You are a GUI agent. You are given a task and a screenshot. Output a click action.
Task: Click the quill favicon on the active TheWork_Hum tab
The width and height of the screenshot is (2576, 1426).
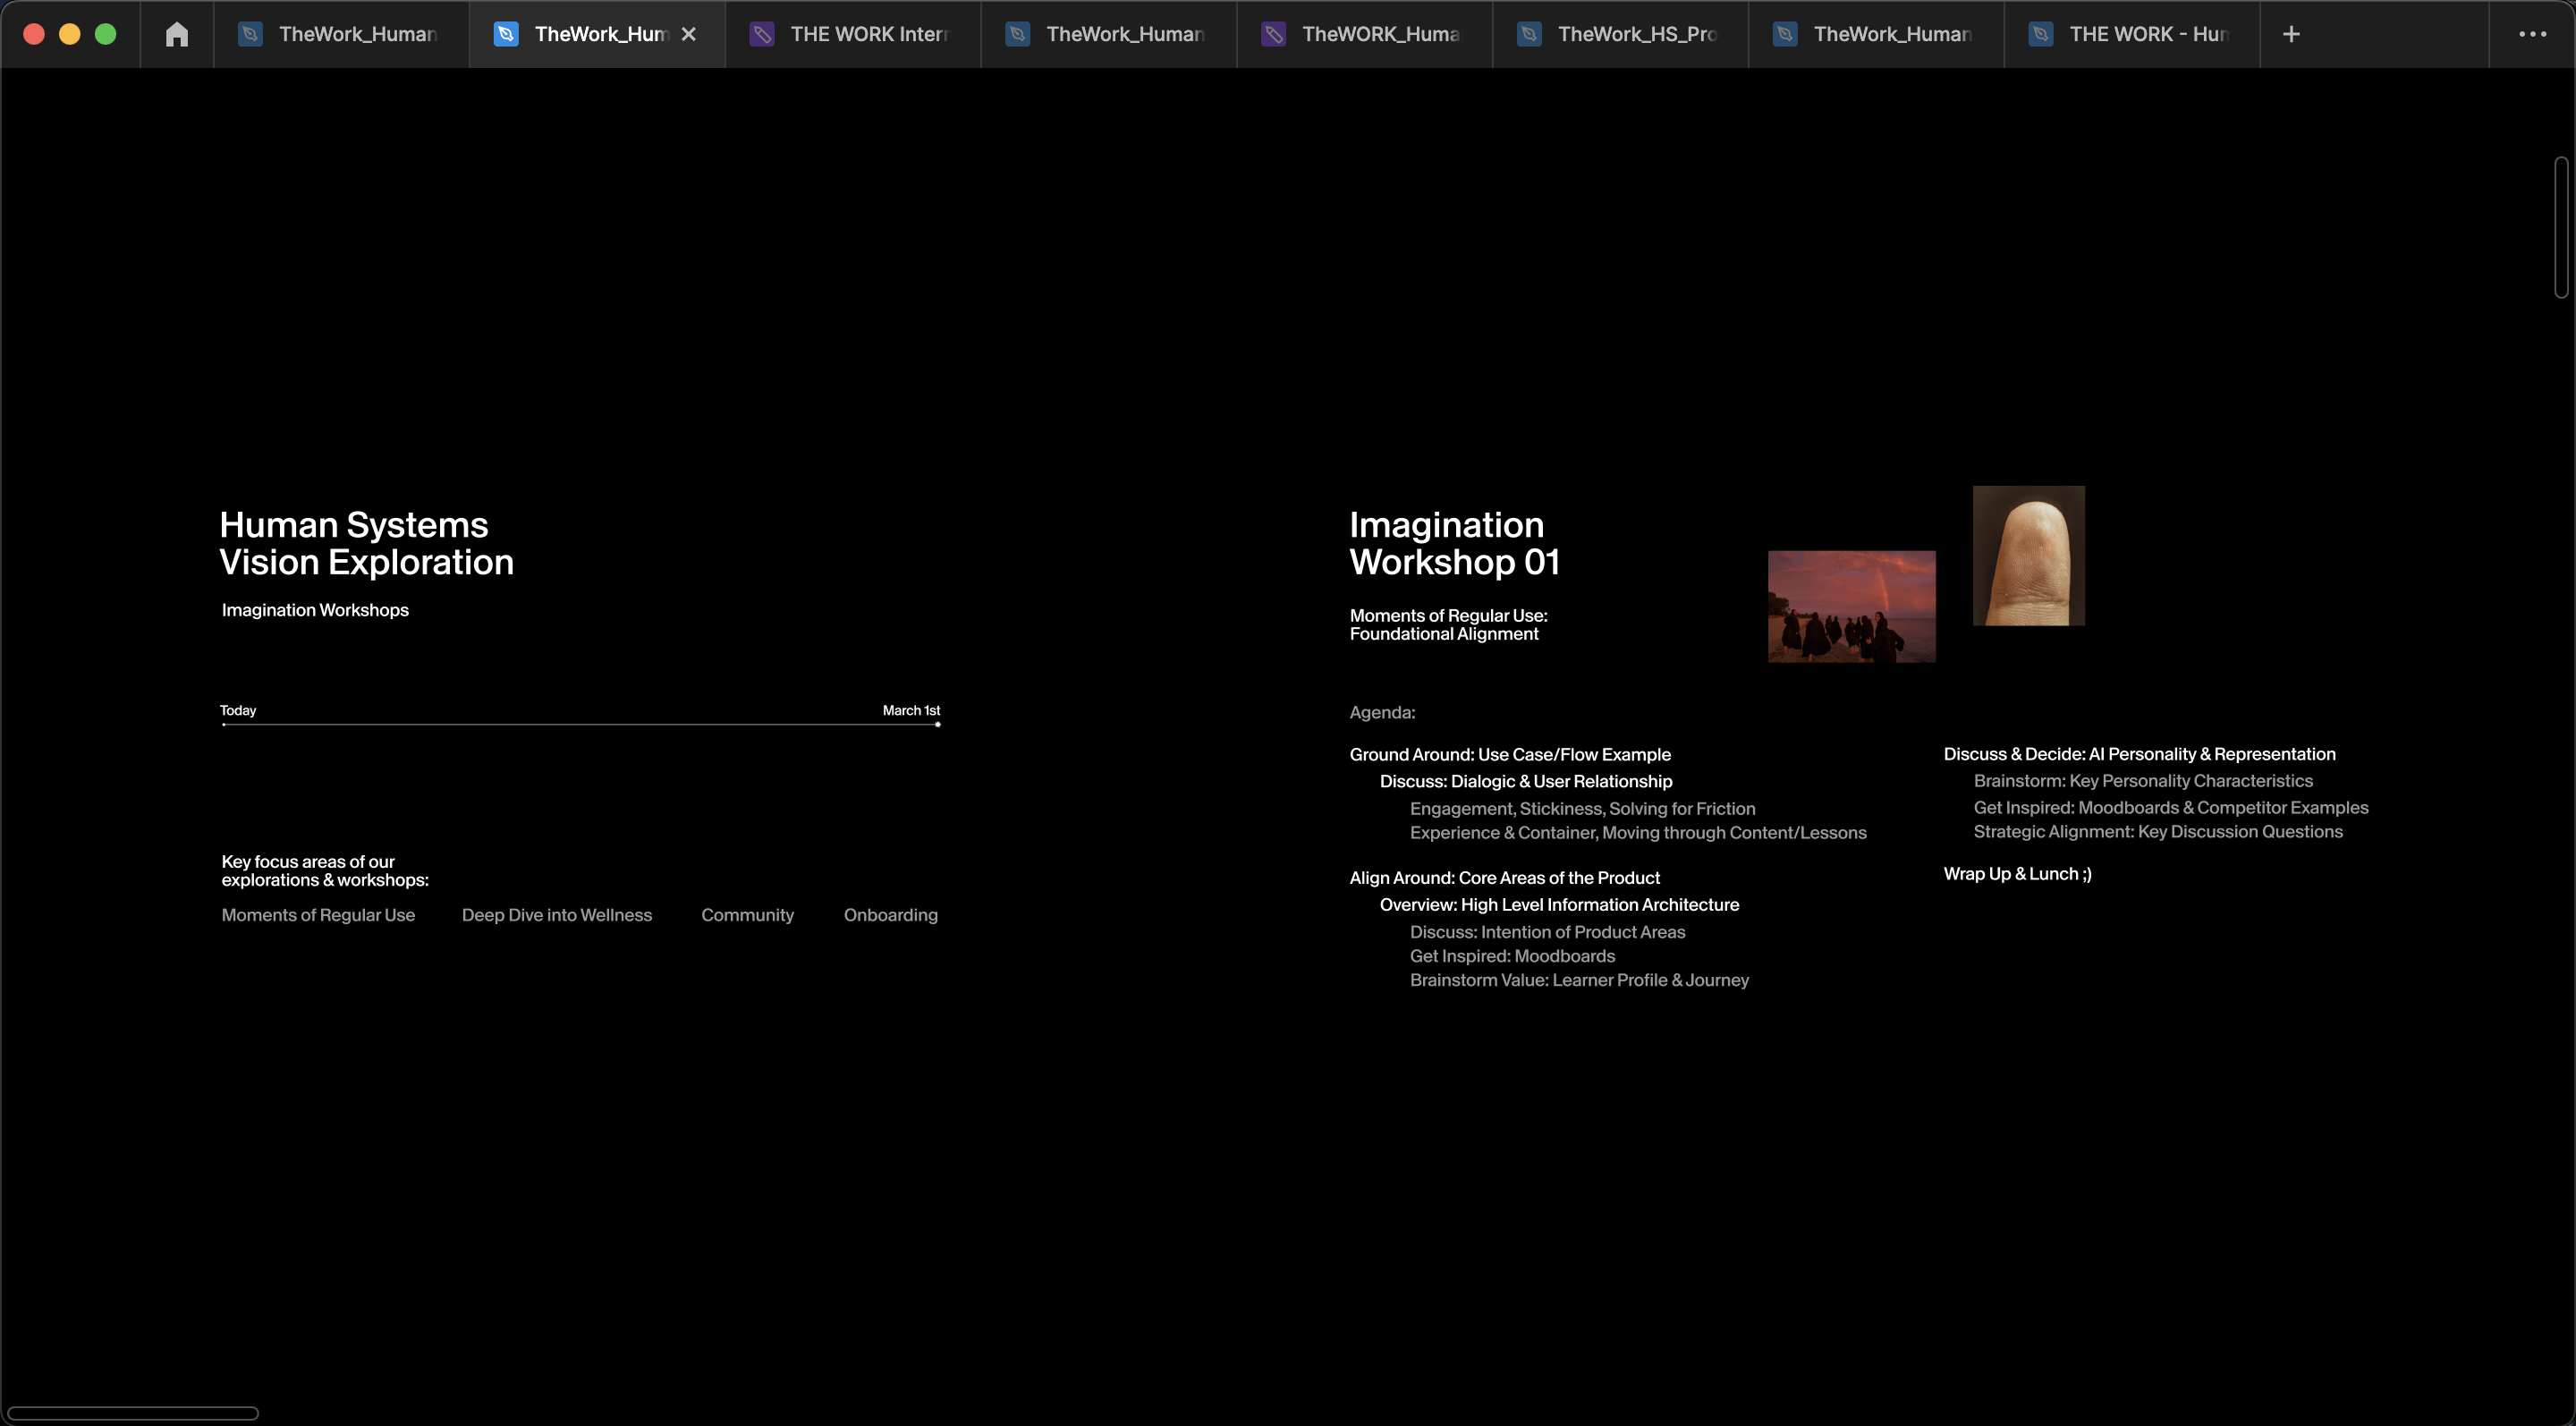505,33
